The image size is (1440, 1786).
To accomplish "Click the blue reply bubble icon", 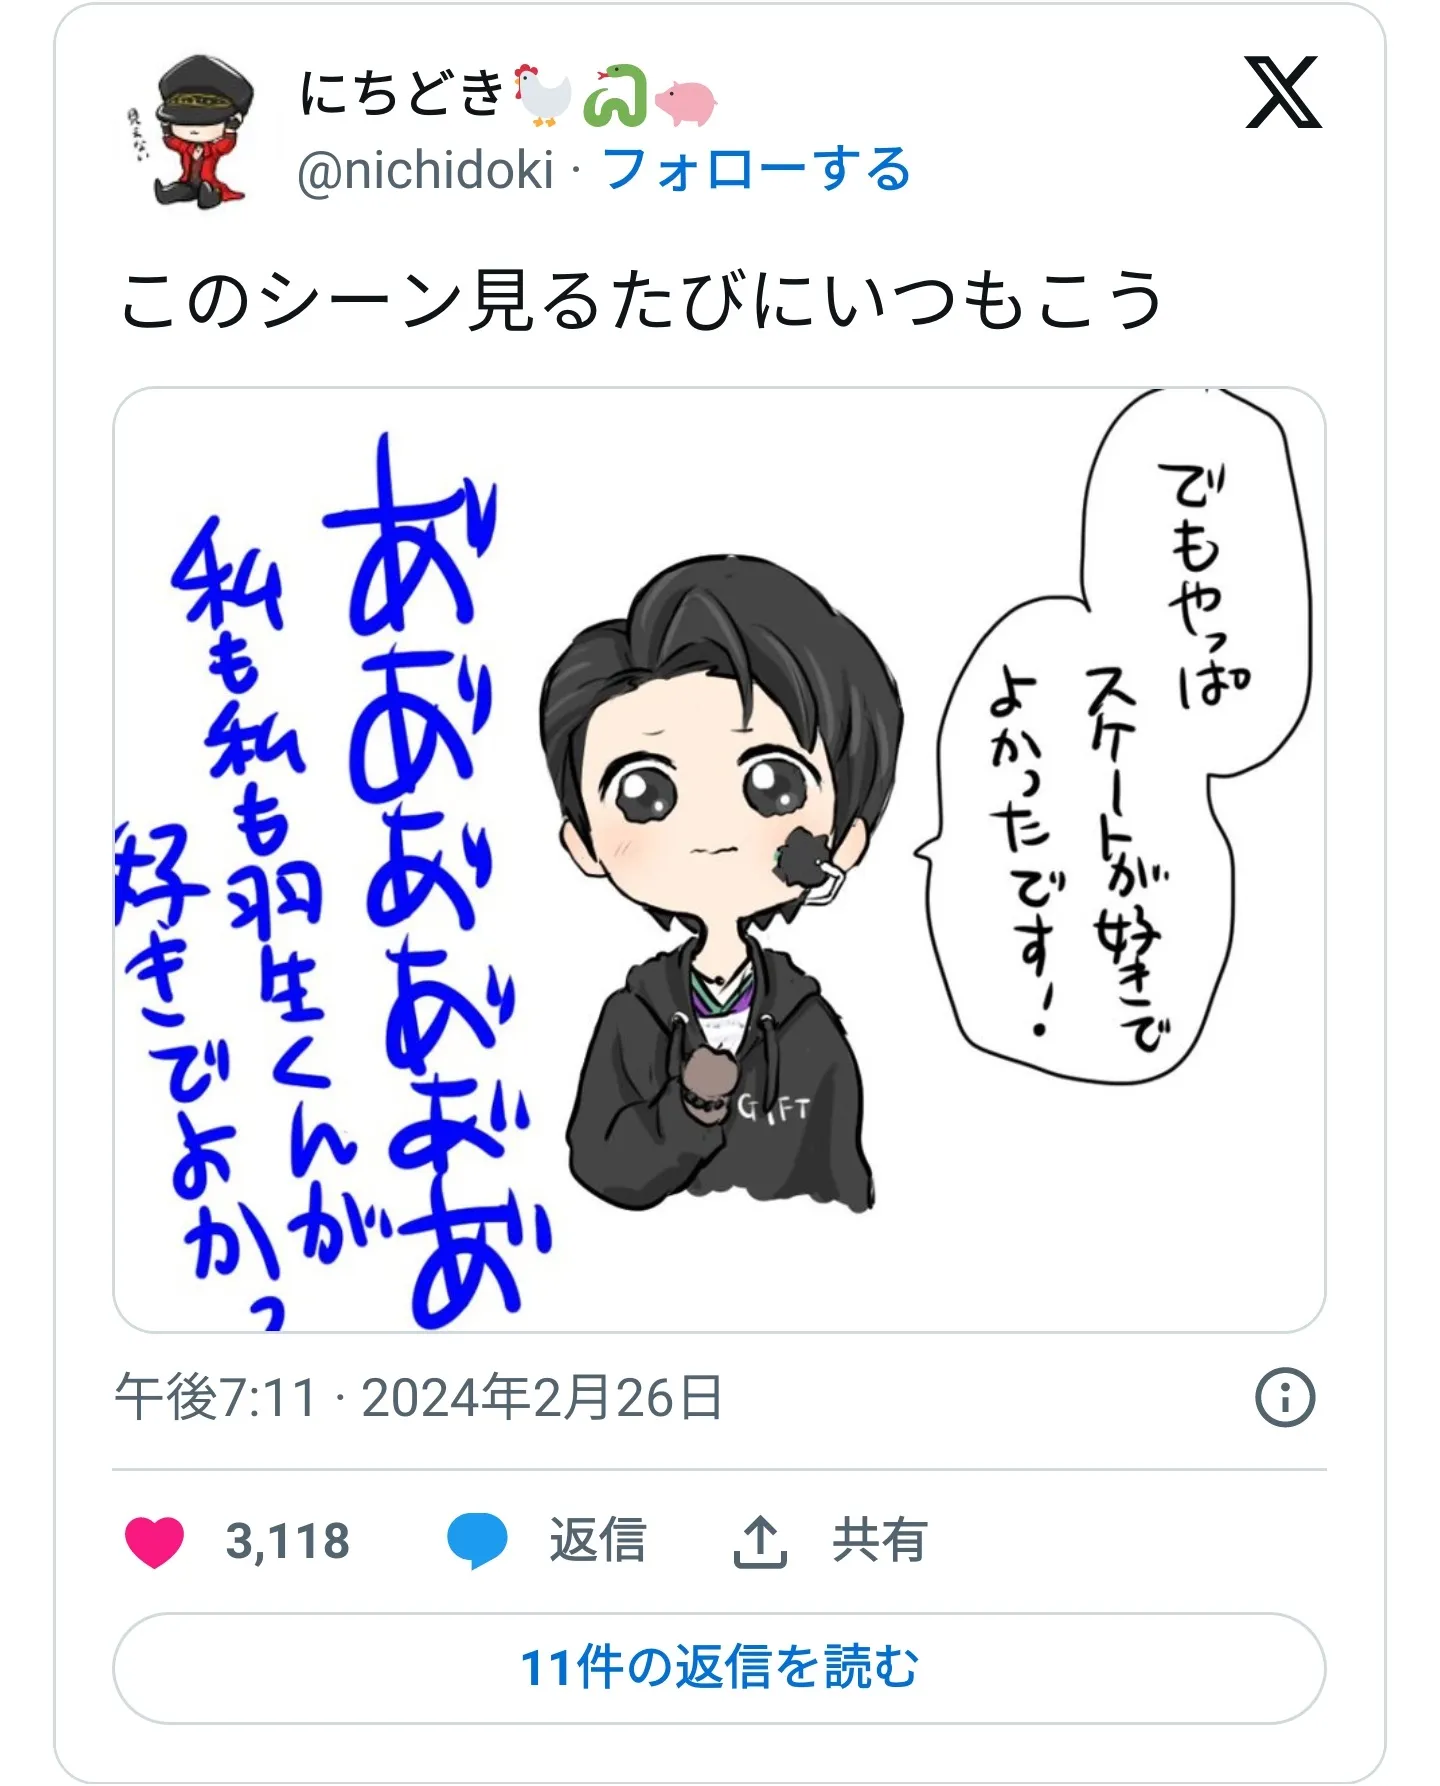I will (477, 1541).
